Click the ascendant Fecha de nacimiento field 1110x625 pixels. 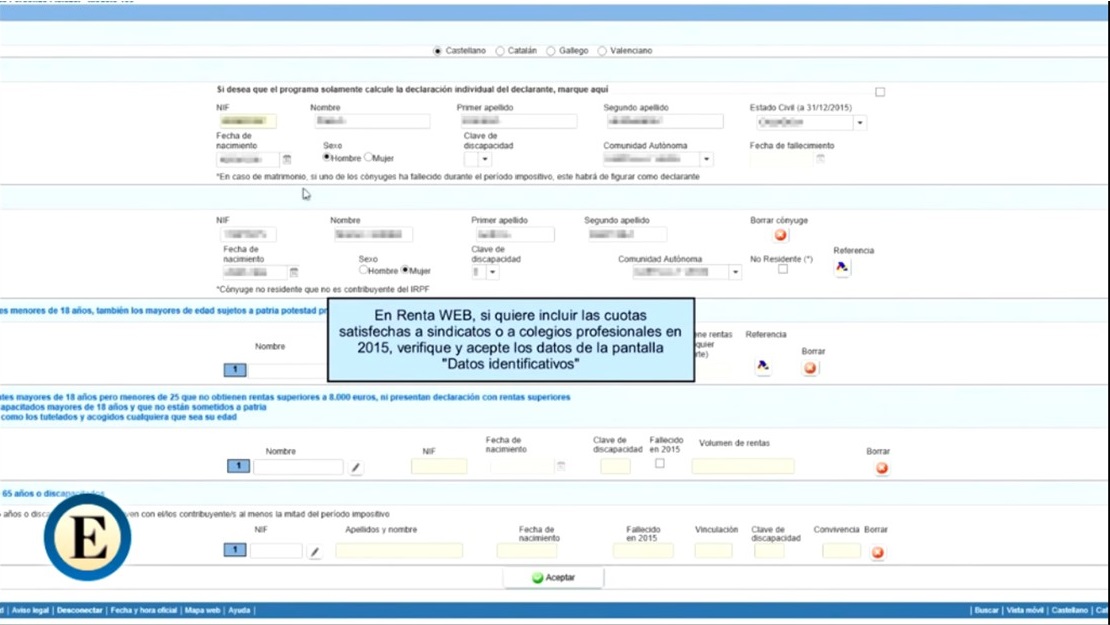(x=527, y=551)
